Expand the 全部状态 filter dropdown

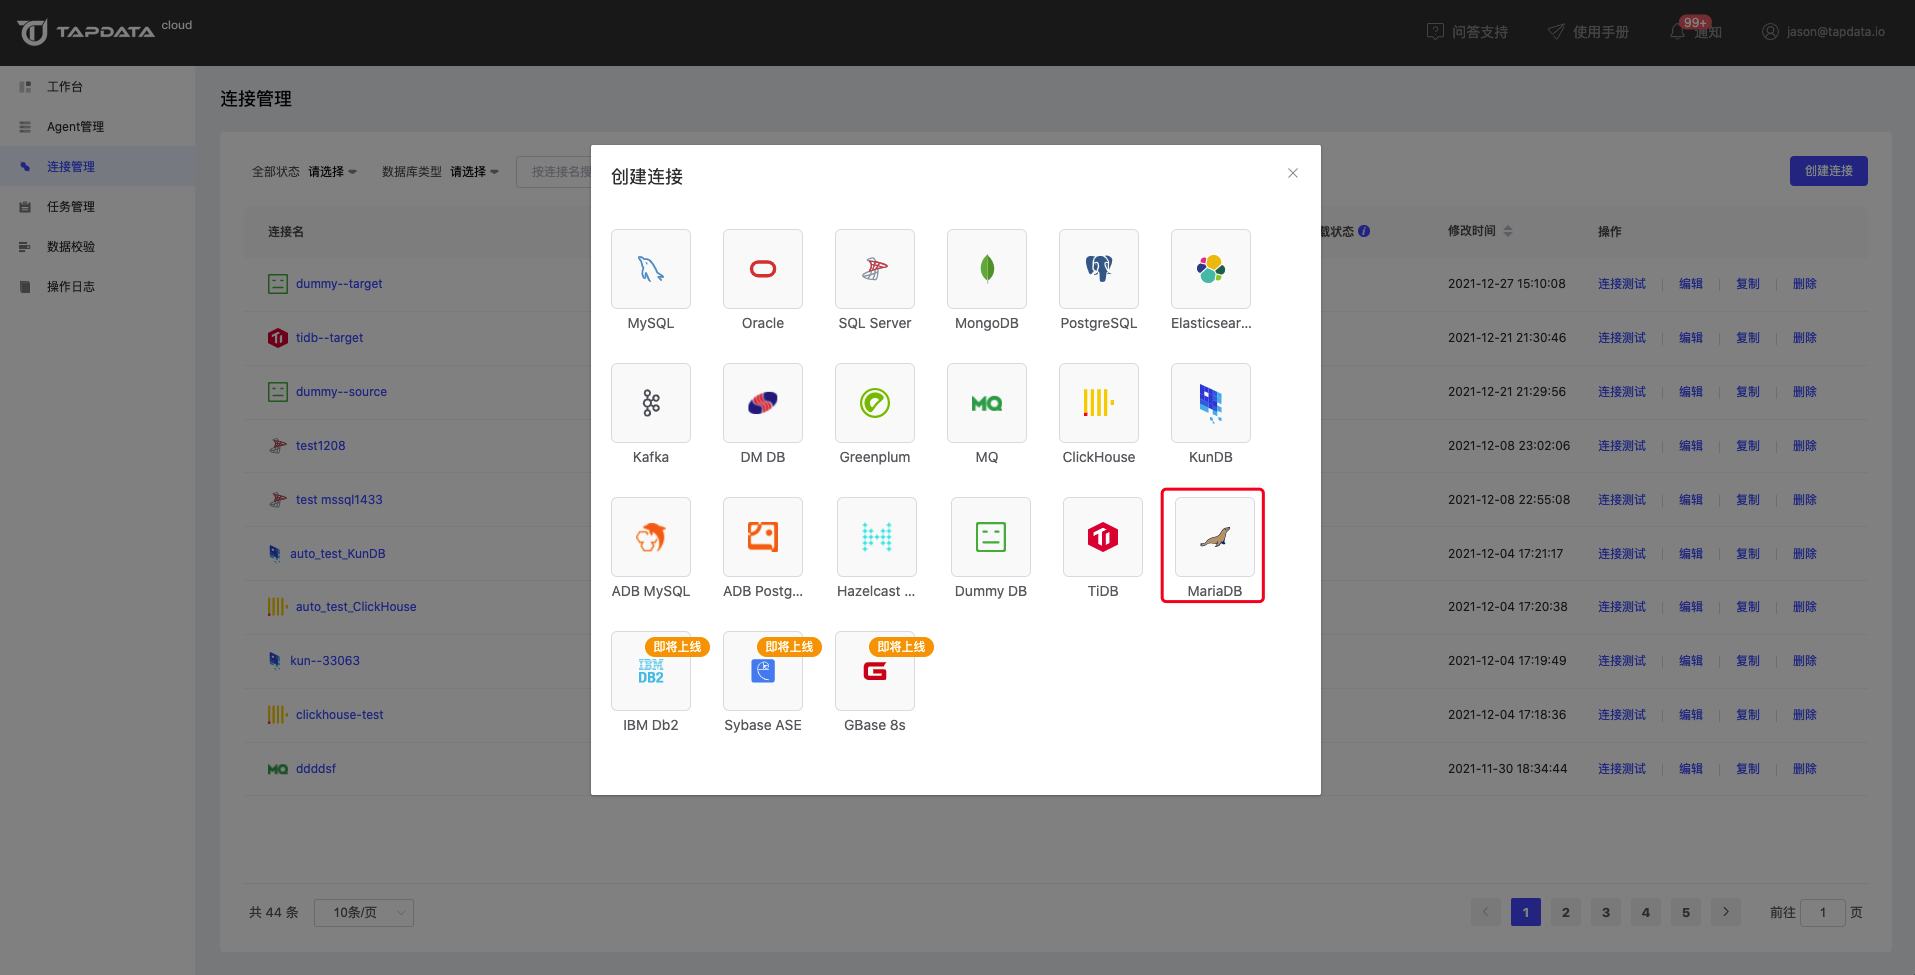[x=332, y=172]
